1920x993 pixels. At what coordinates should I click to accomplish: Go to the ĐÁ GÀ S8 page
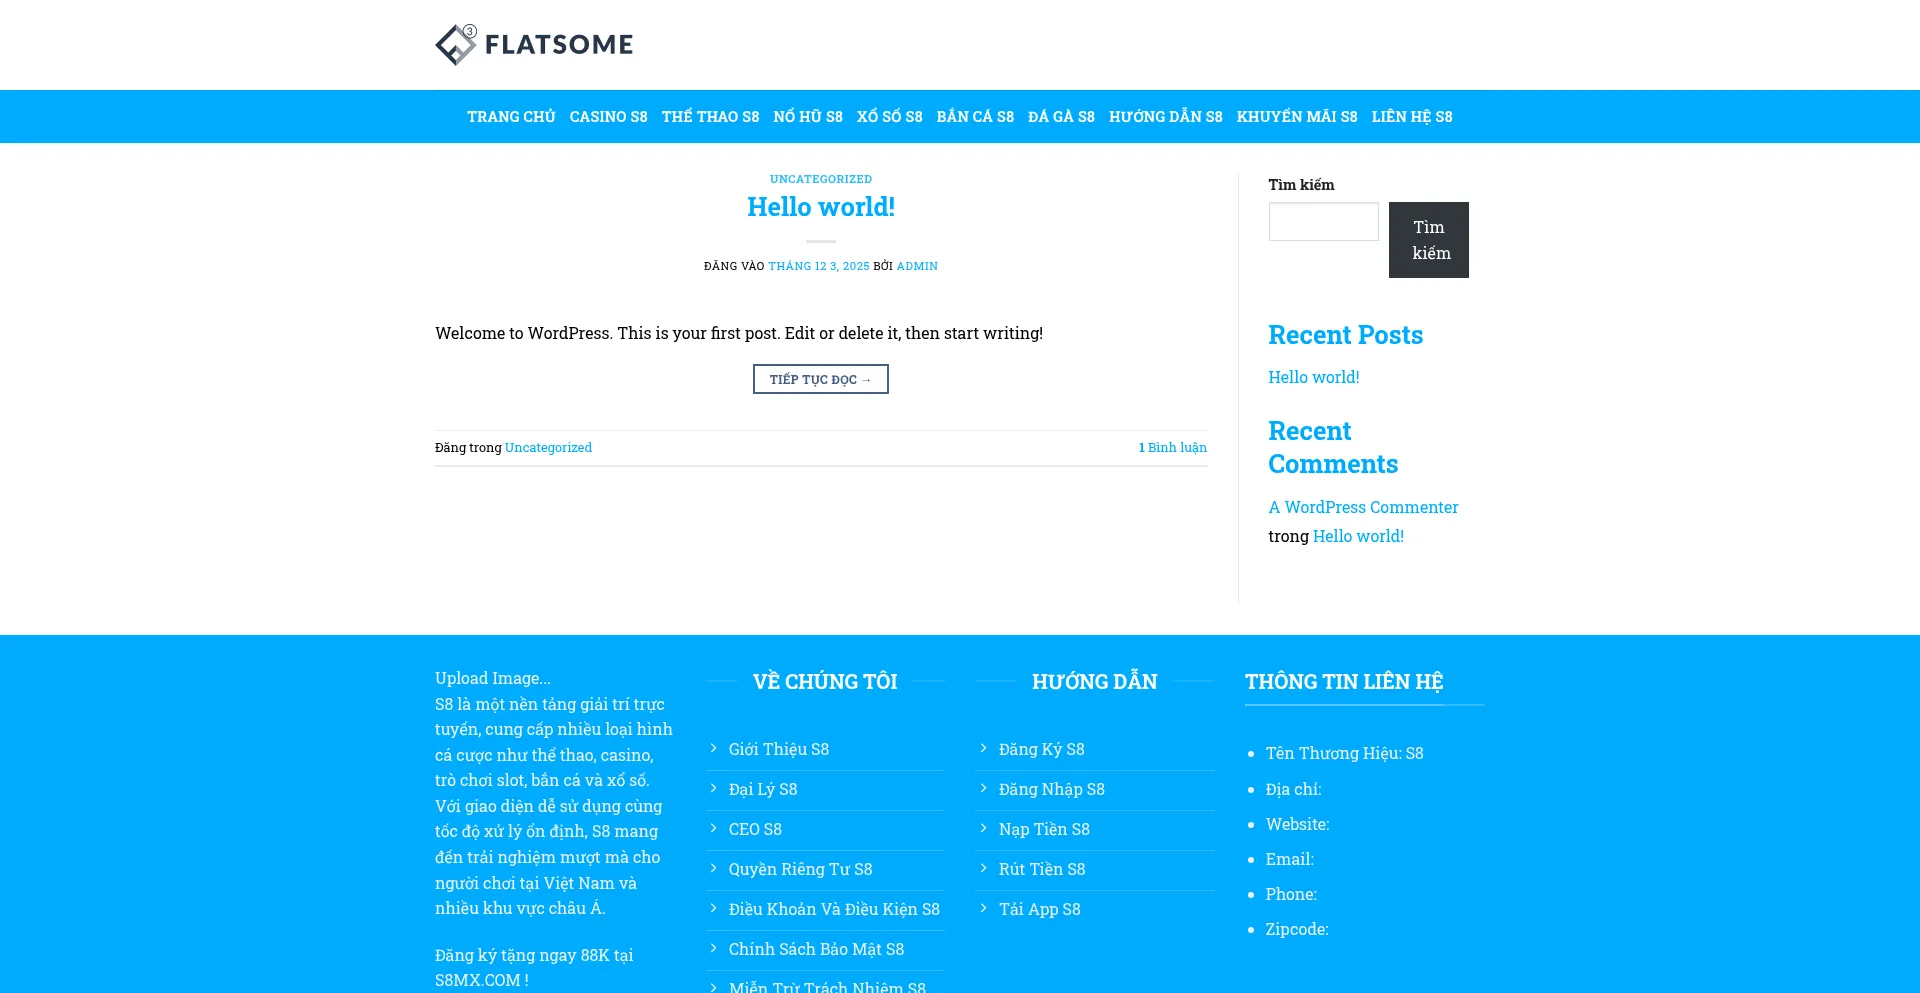[1061, 117]
